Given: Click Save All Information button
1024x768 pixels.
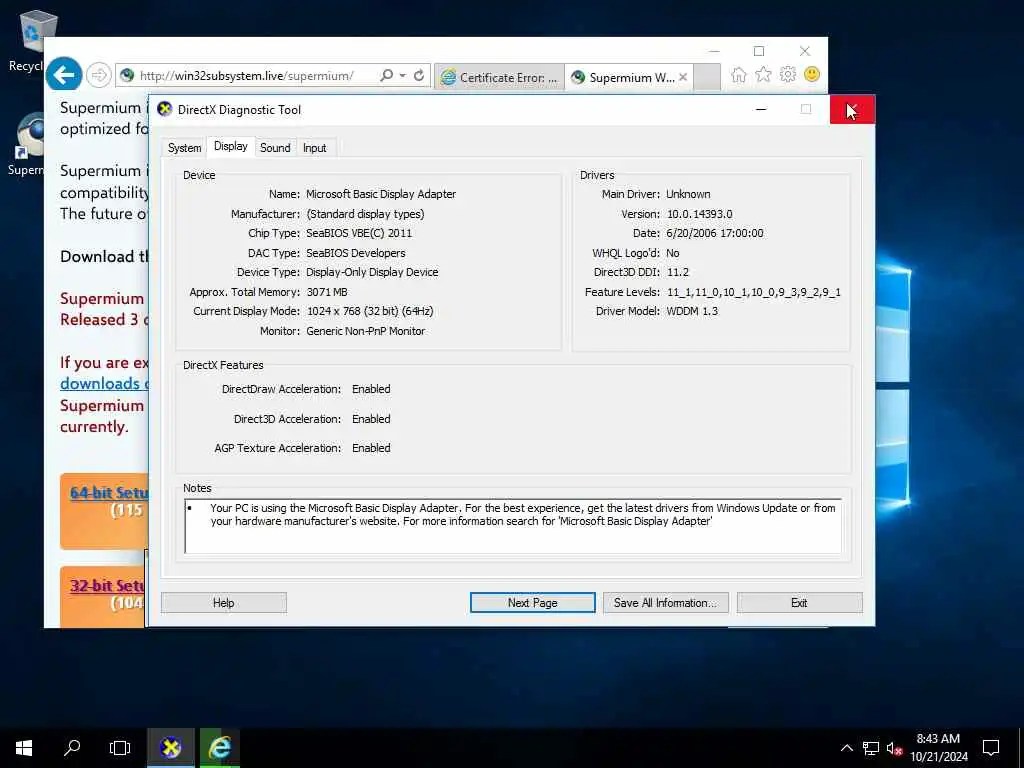Looking at the screenshot, I should tap(665, 603).
